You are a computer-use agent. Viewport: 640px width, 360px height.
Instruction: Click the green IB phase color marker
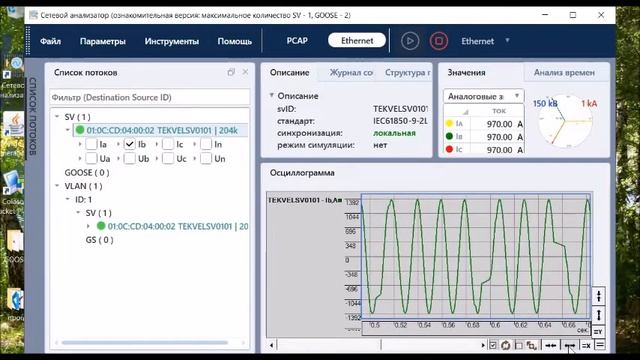tap(449, 136)
